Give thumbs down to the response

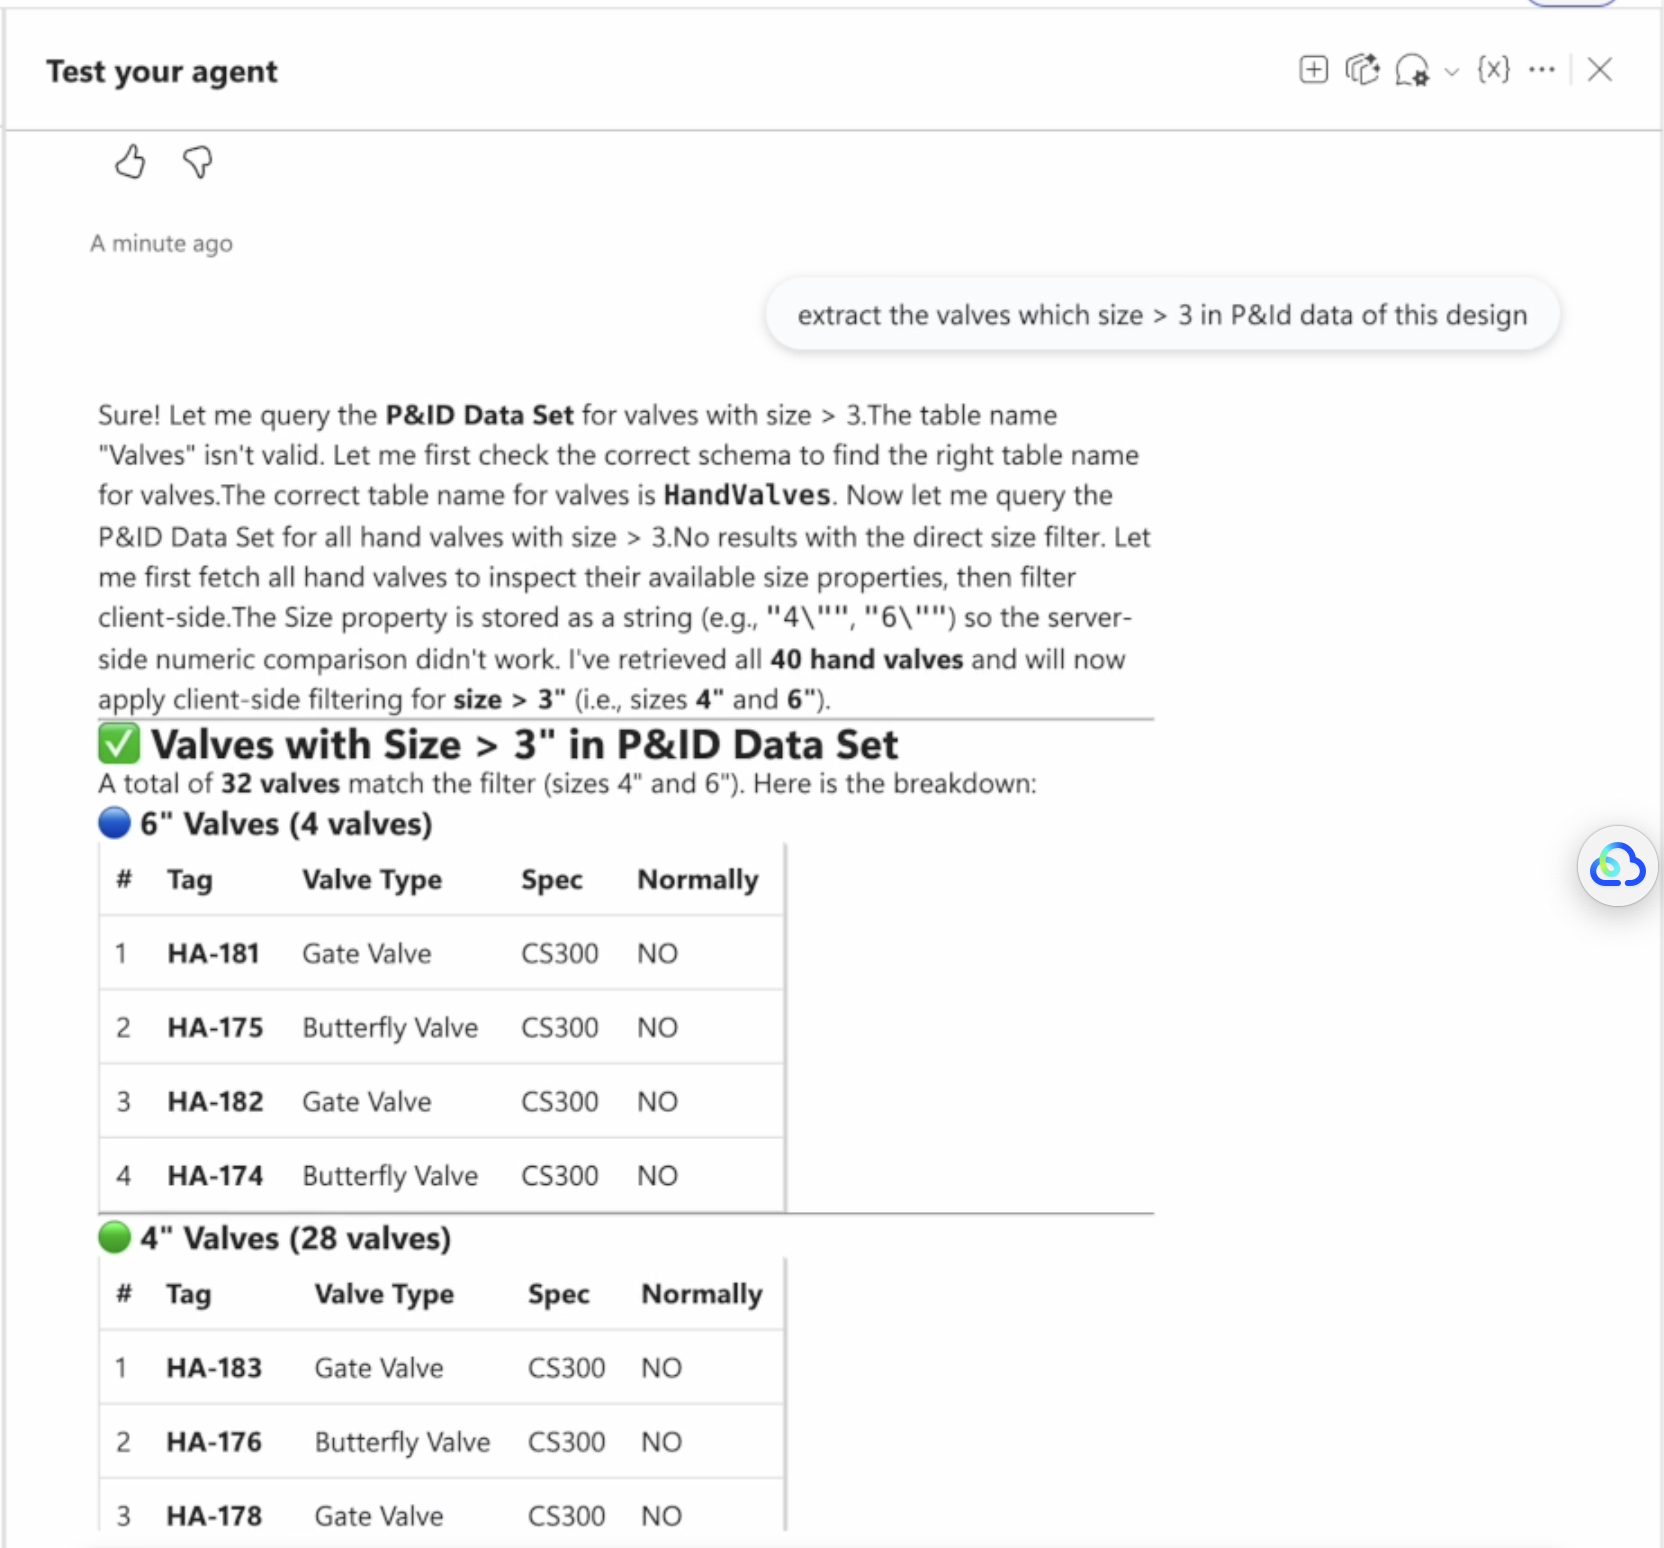(x=198, y=162)
